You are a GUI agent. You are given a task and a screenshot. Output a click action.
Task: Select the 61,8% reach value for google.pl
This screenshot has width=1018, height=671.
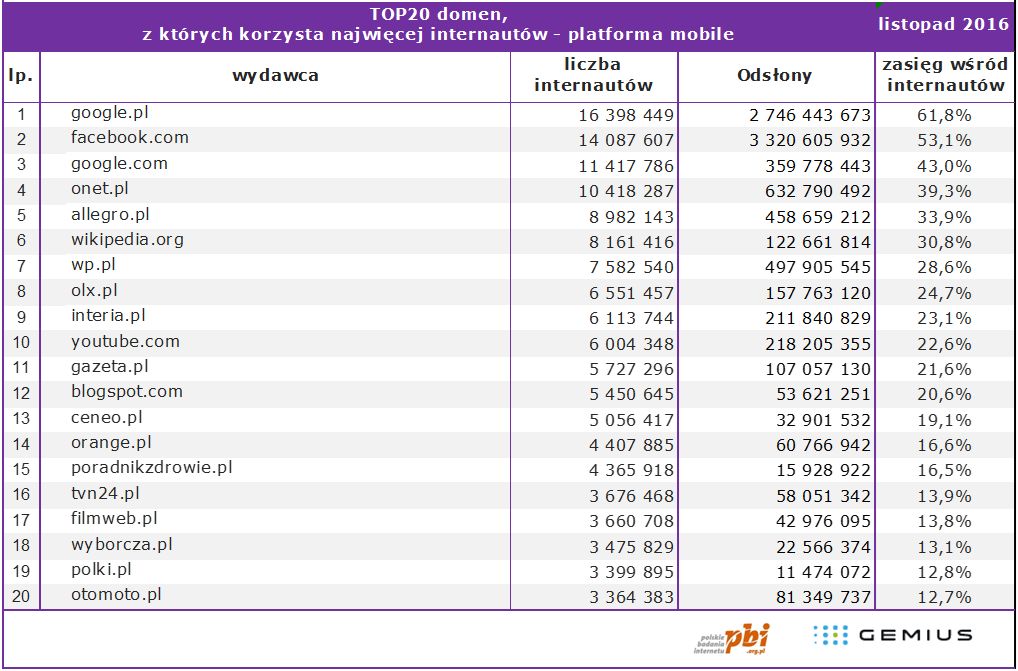click(x=944, y=115)
